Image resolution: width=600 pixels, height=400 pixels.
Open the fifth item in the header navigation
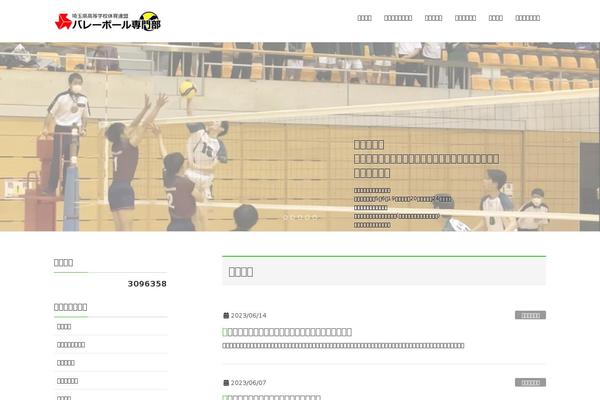point(496,18)
